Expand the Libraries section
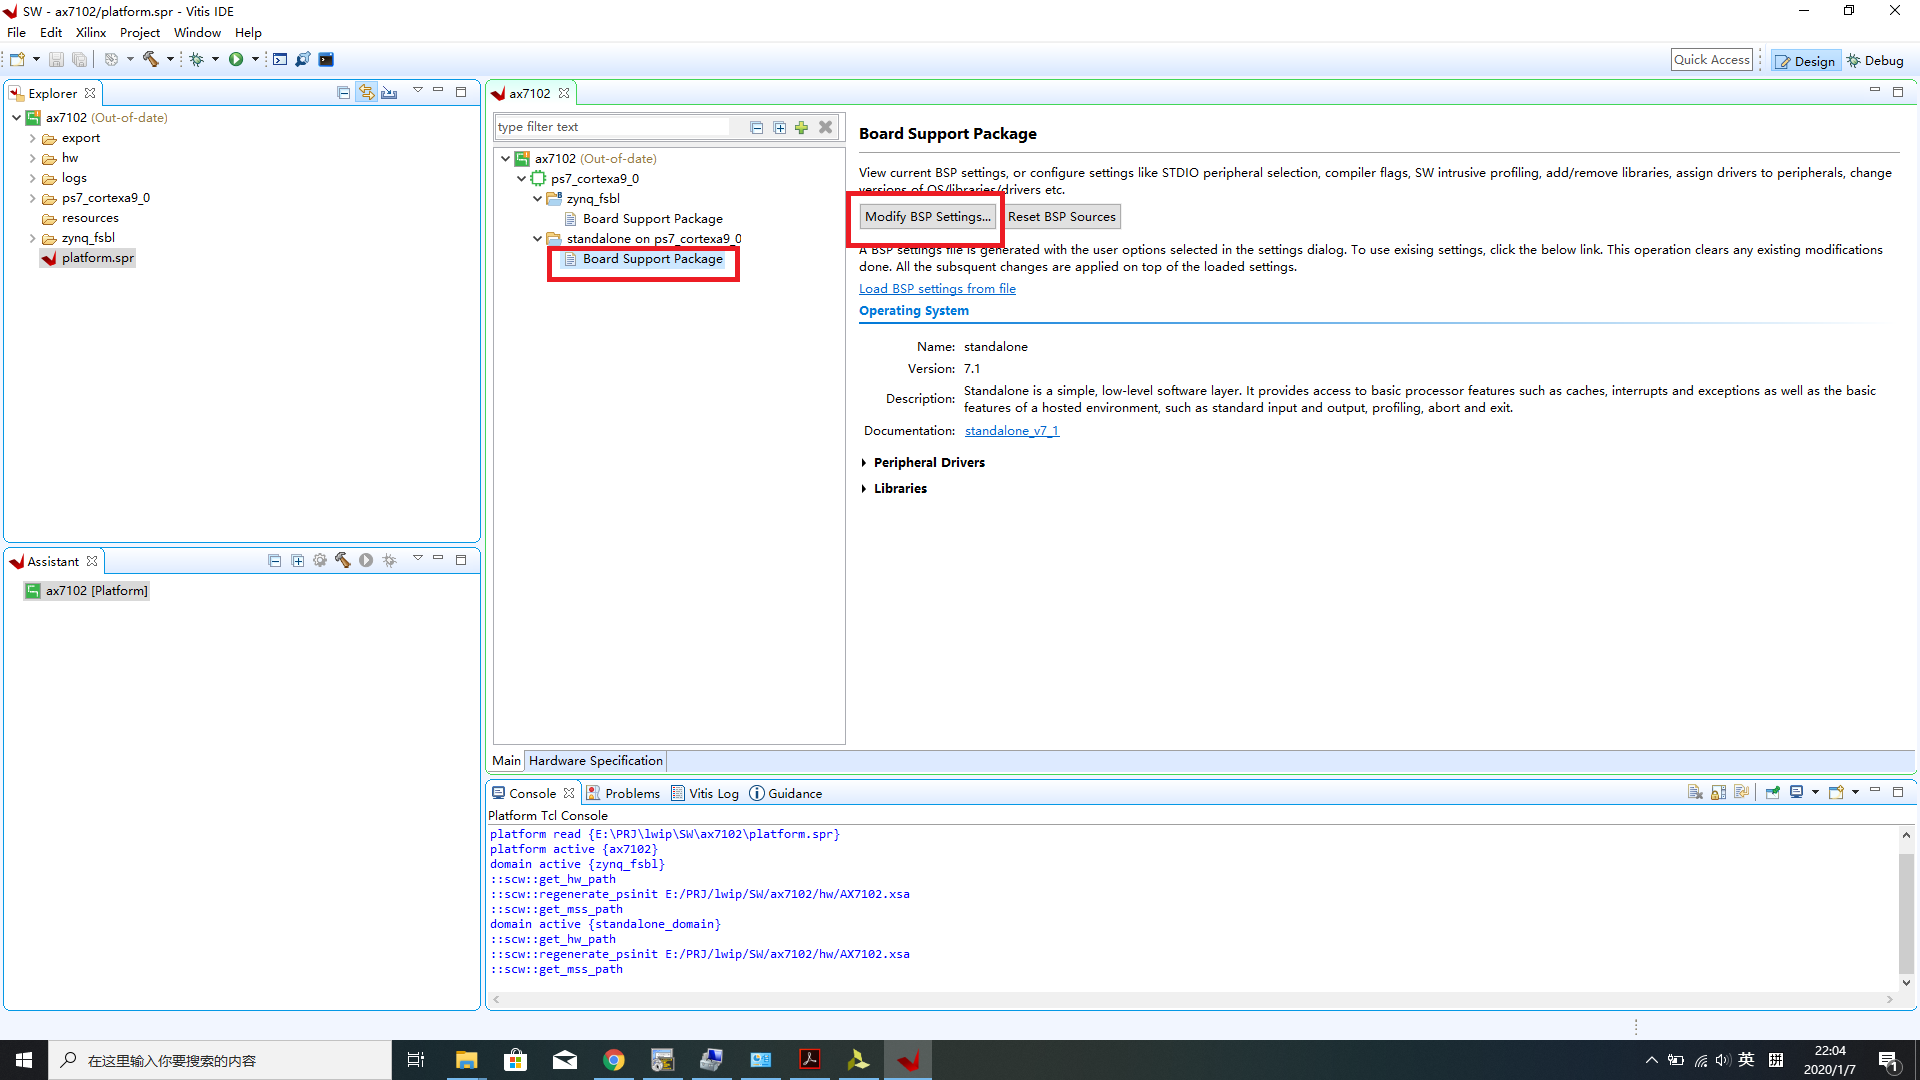Screen dimensions: 1920x1080 pos(866,488)
